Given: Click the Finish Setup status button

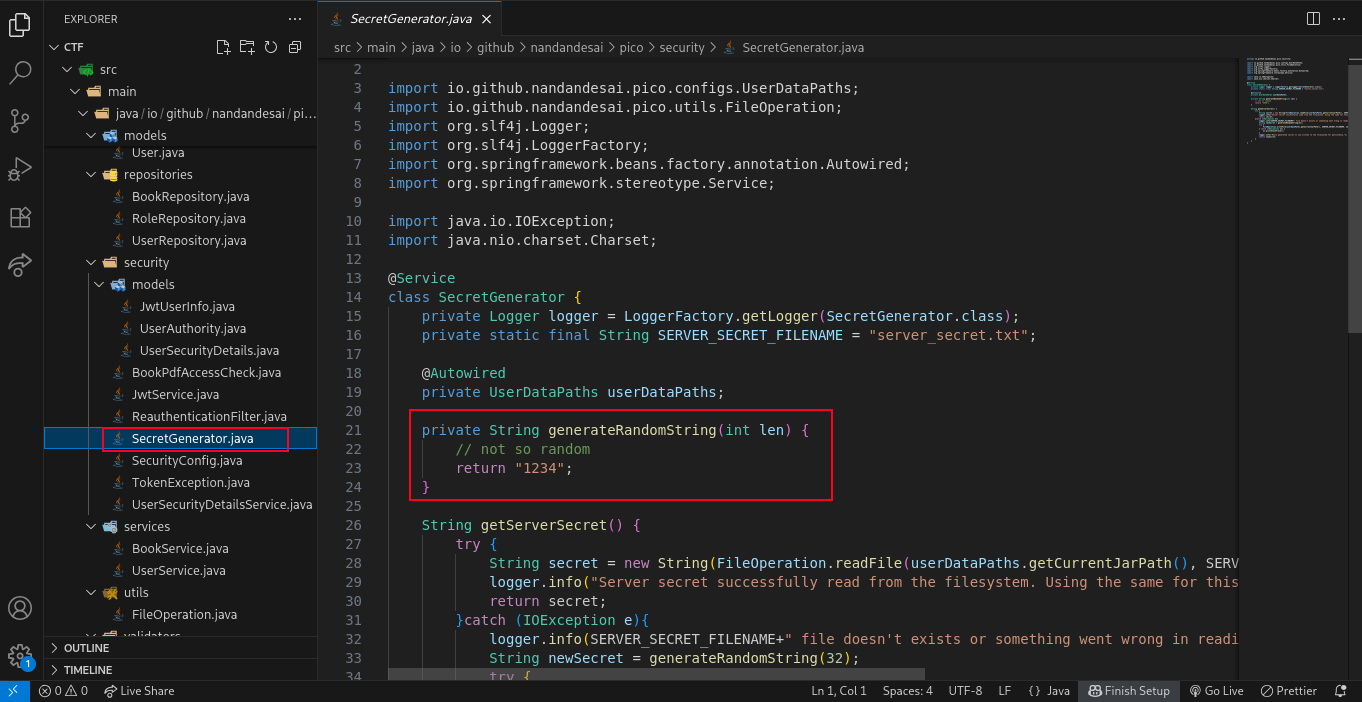Looking at the screenshot, I should point(1128,691).
